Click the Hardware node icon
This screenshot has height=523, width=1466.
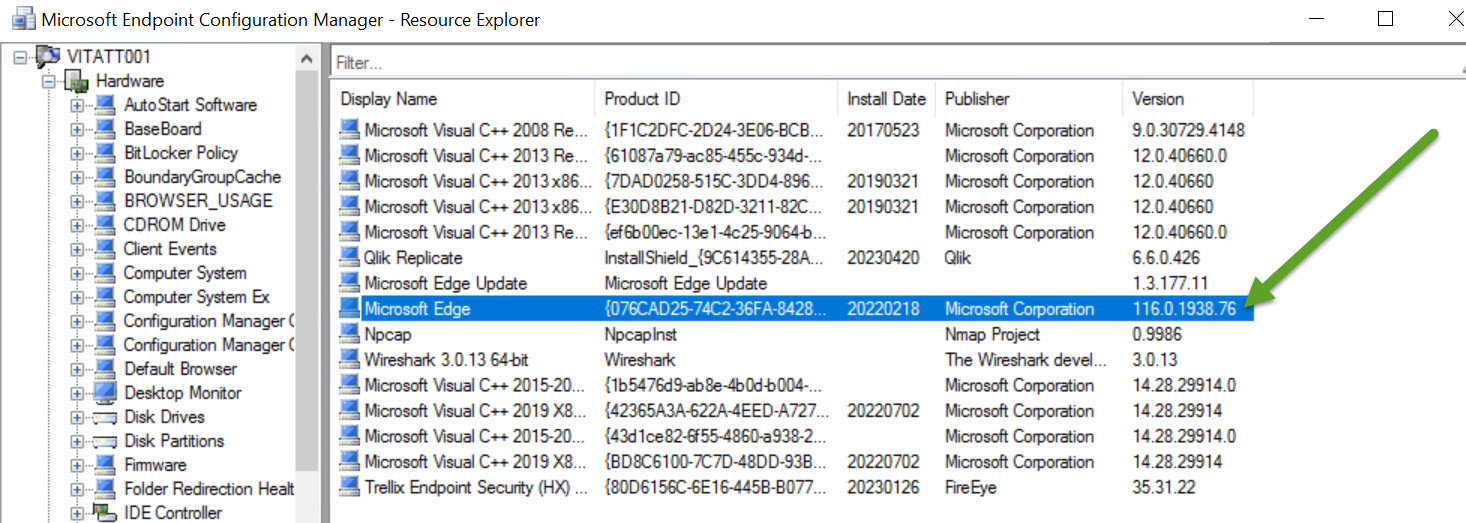pos(77,81)
